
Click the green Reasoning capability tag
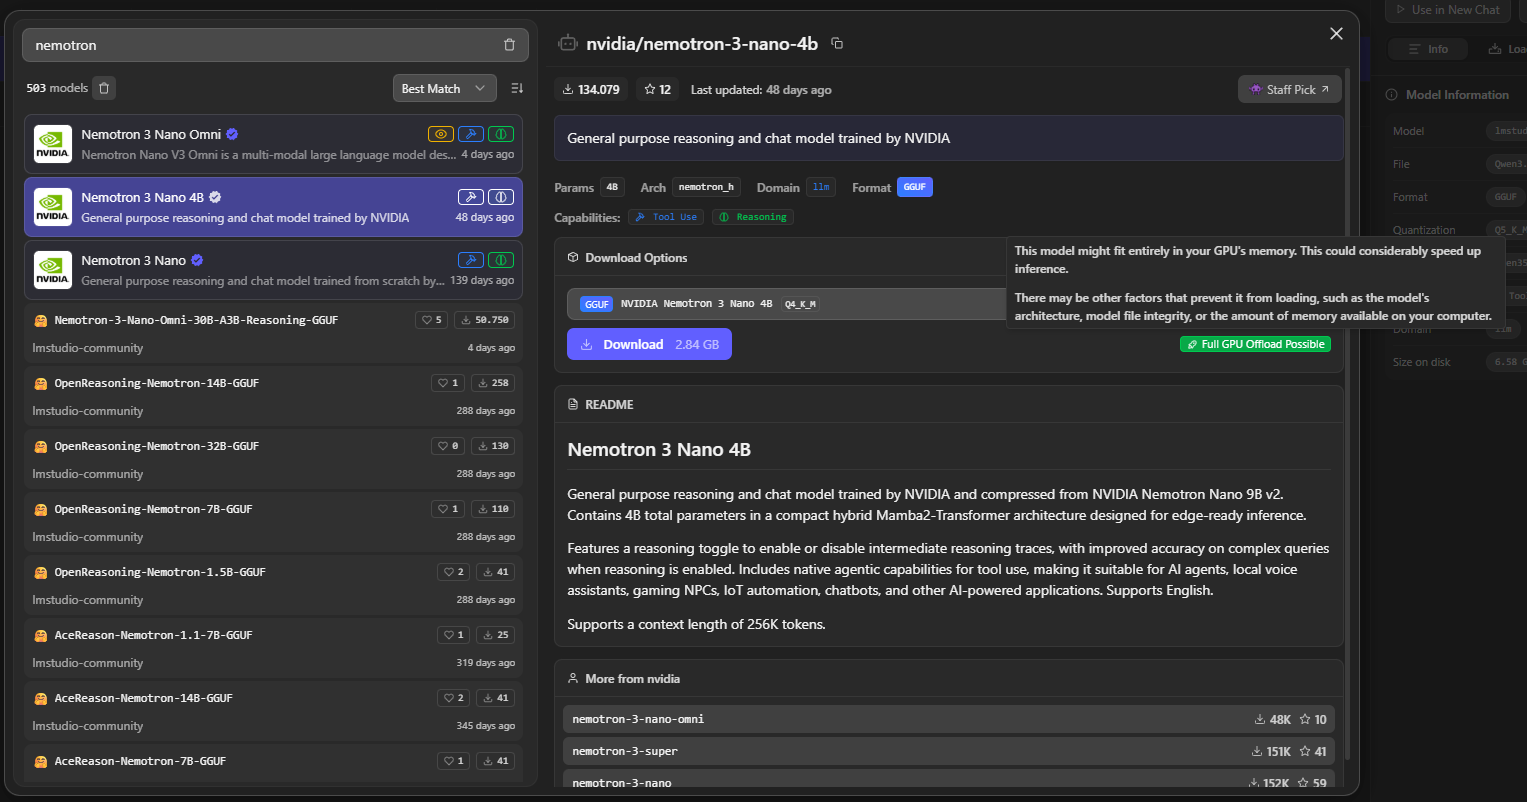tap(753, 217)
